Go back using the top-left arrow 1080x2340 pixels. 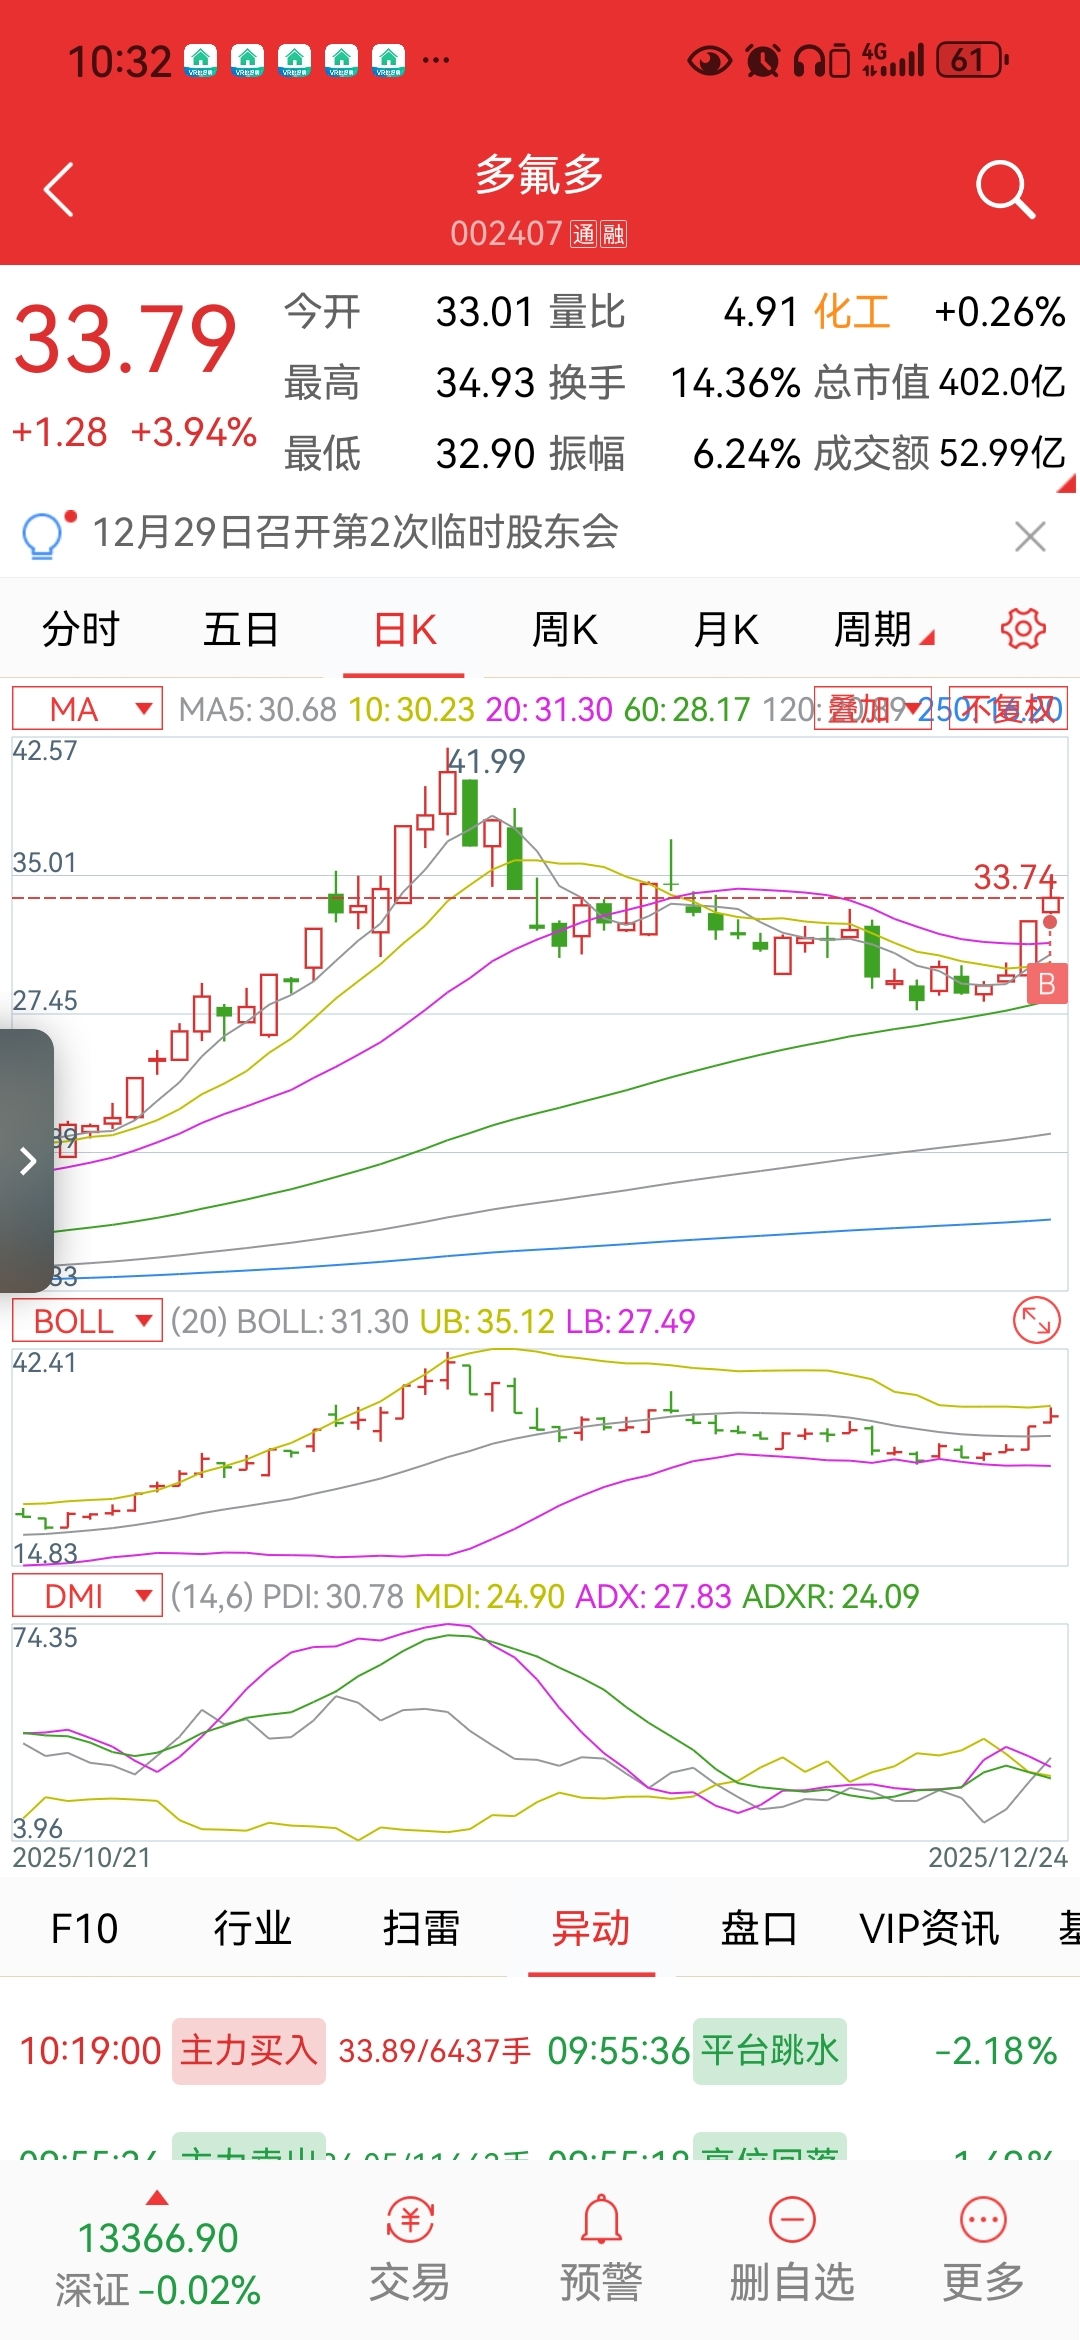coord(59,189)
